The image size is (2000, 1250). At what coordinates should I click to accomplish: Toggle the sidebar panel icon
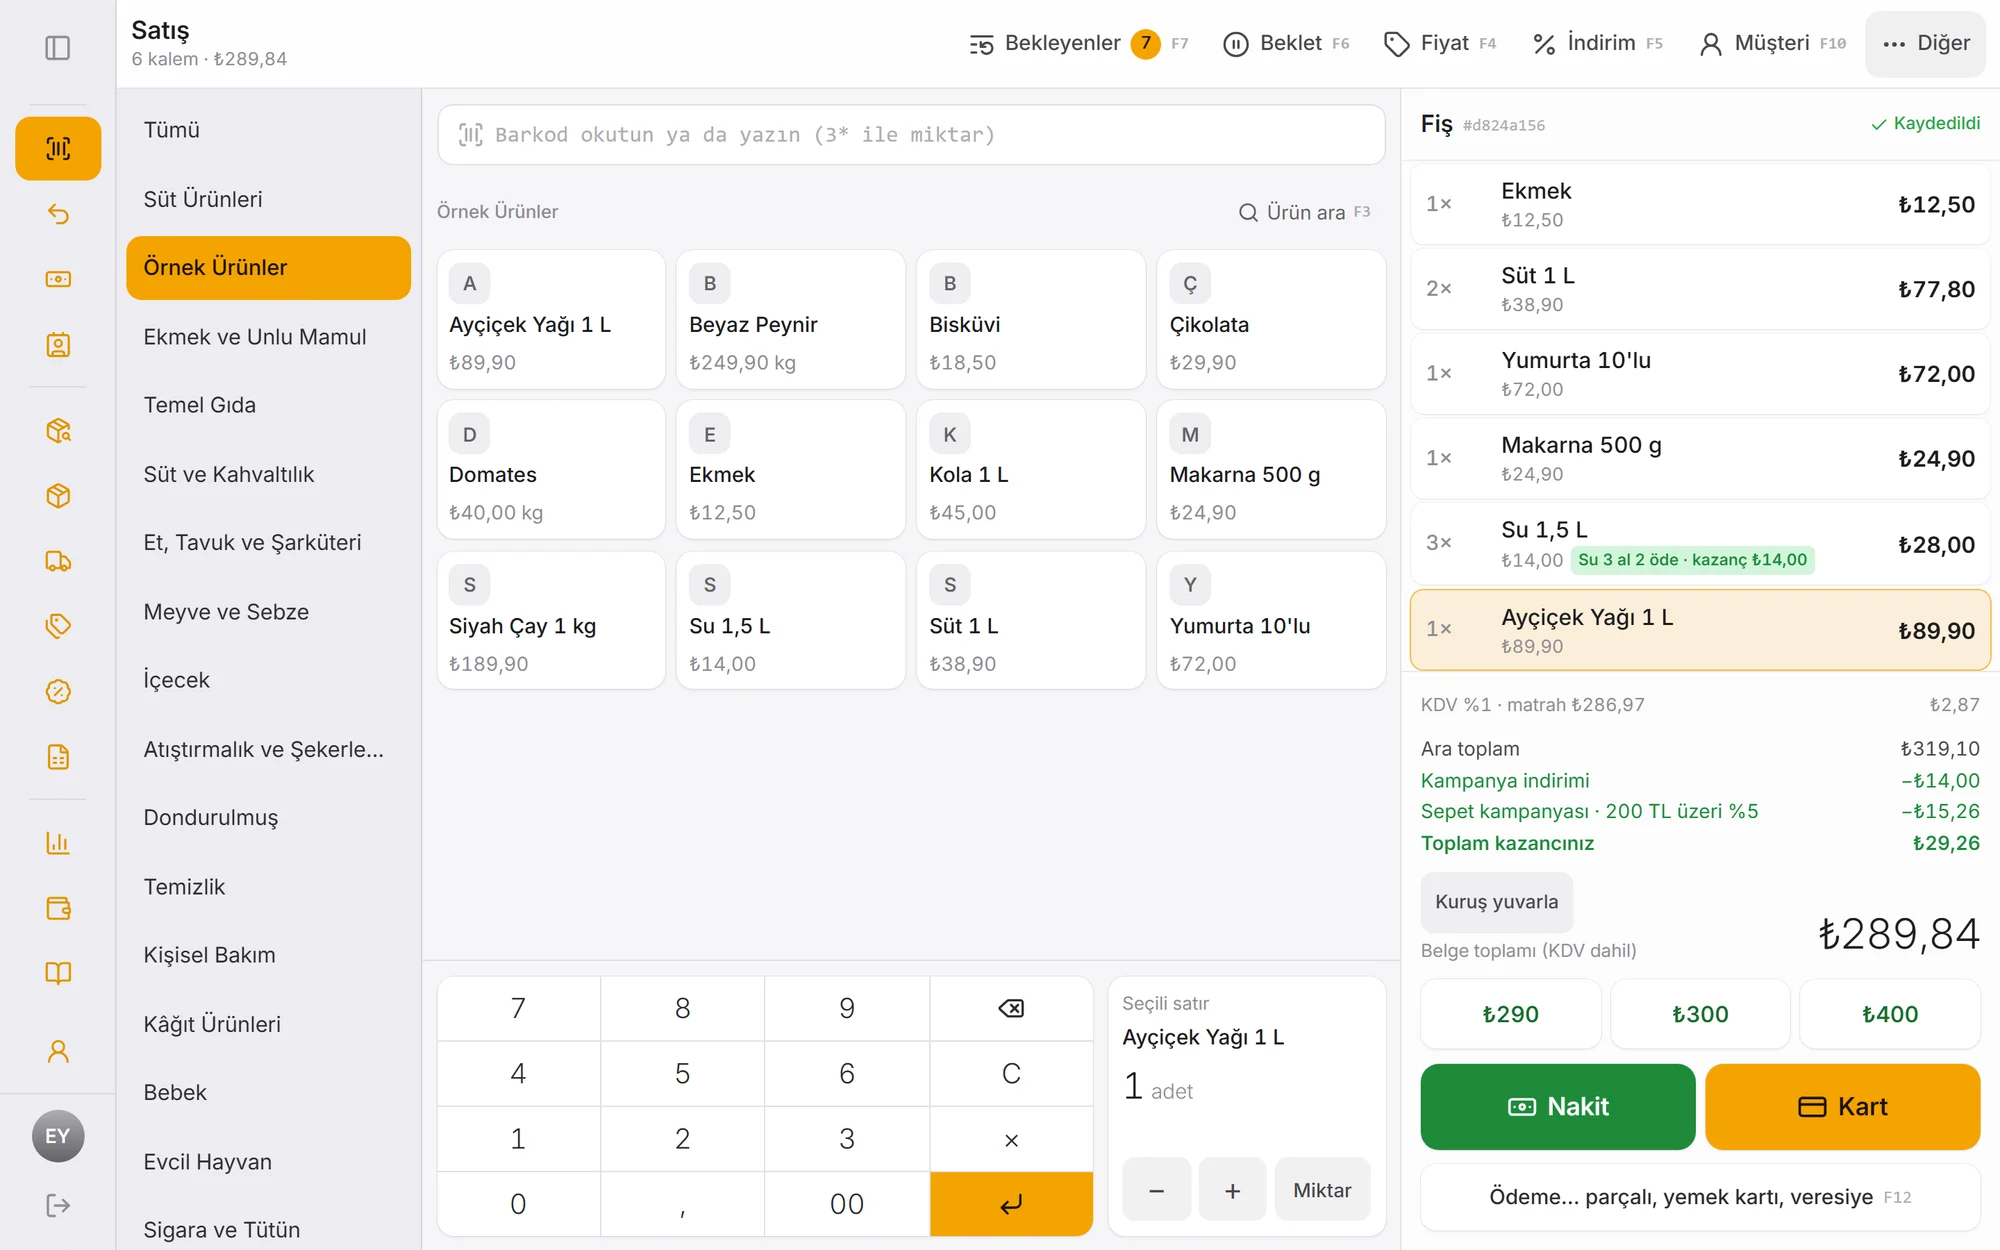tap(58, 48)
